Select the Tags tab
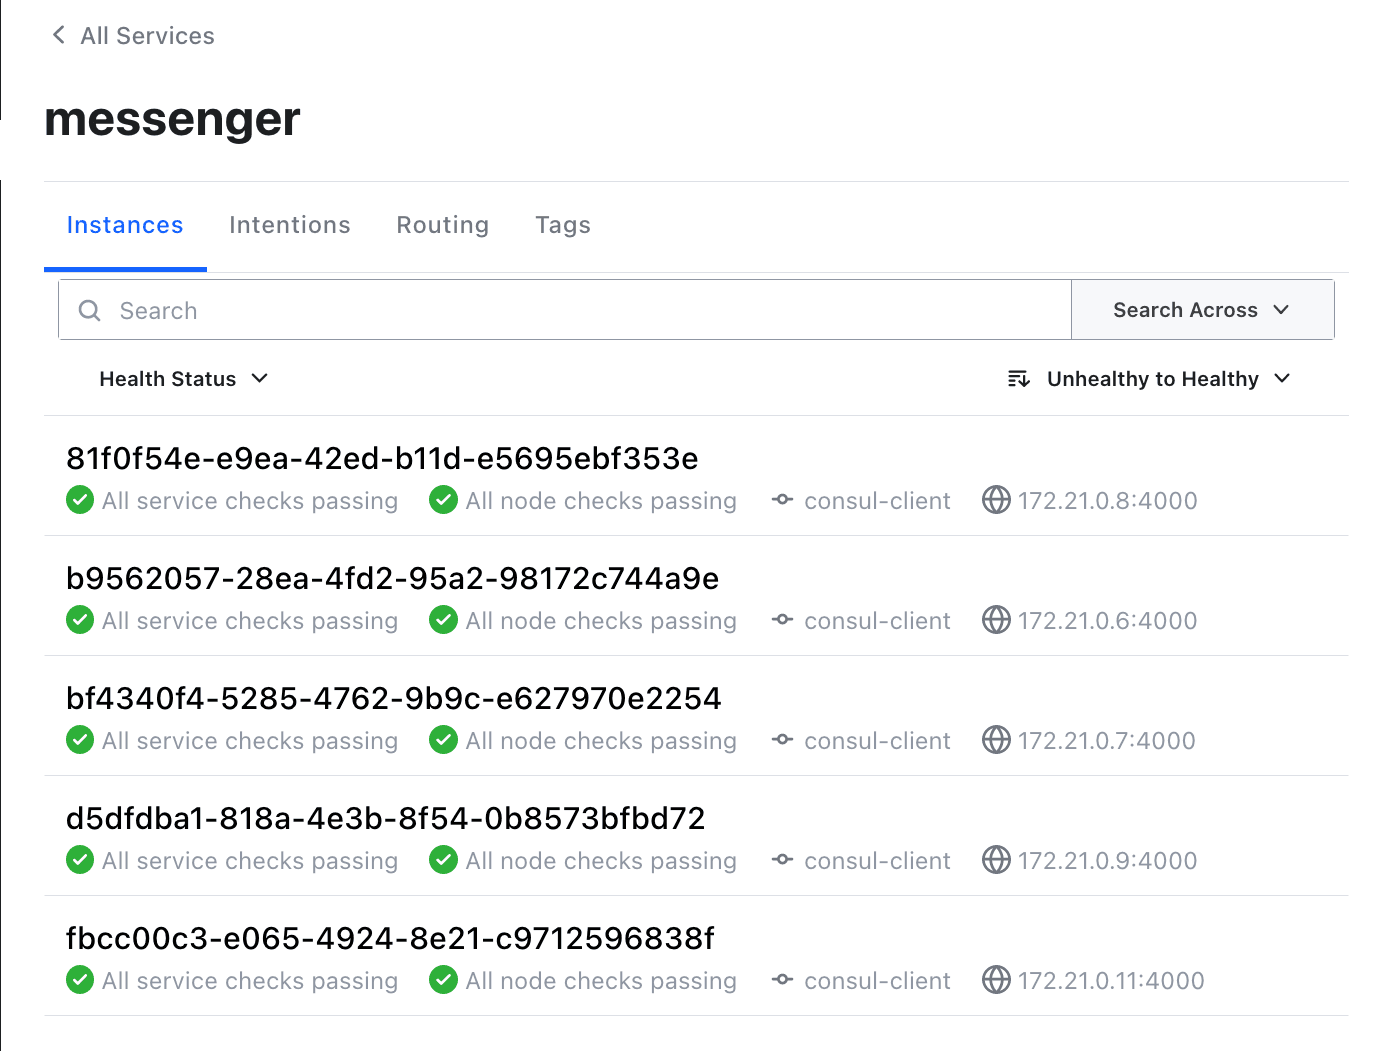This screenshot has width=1391, height=1051. 562,225
